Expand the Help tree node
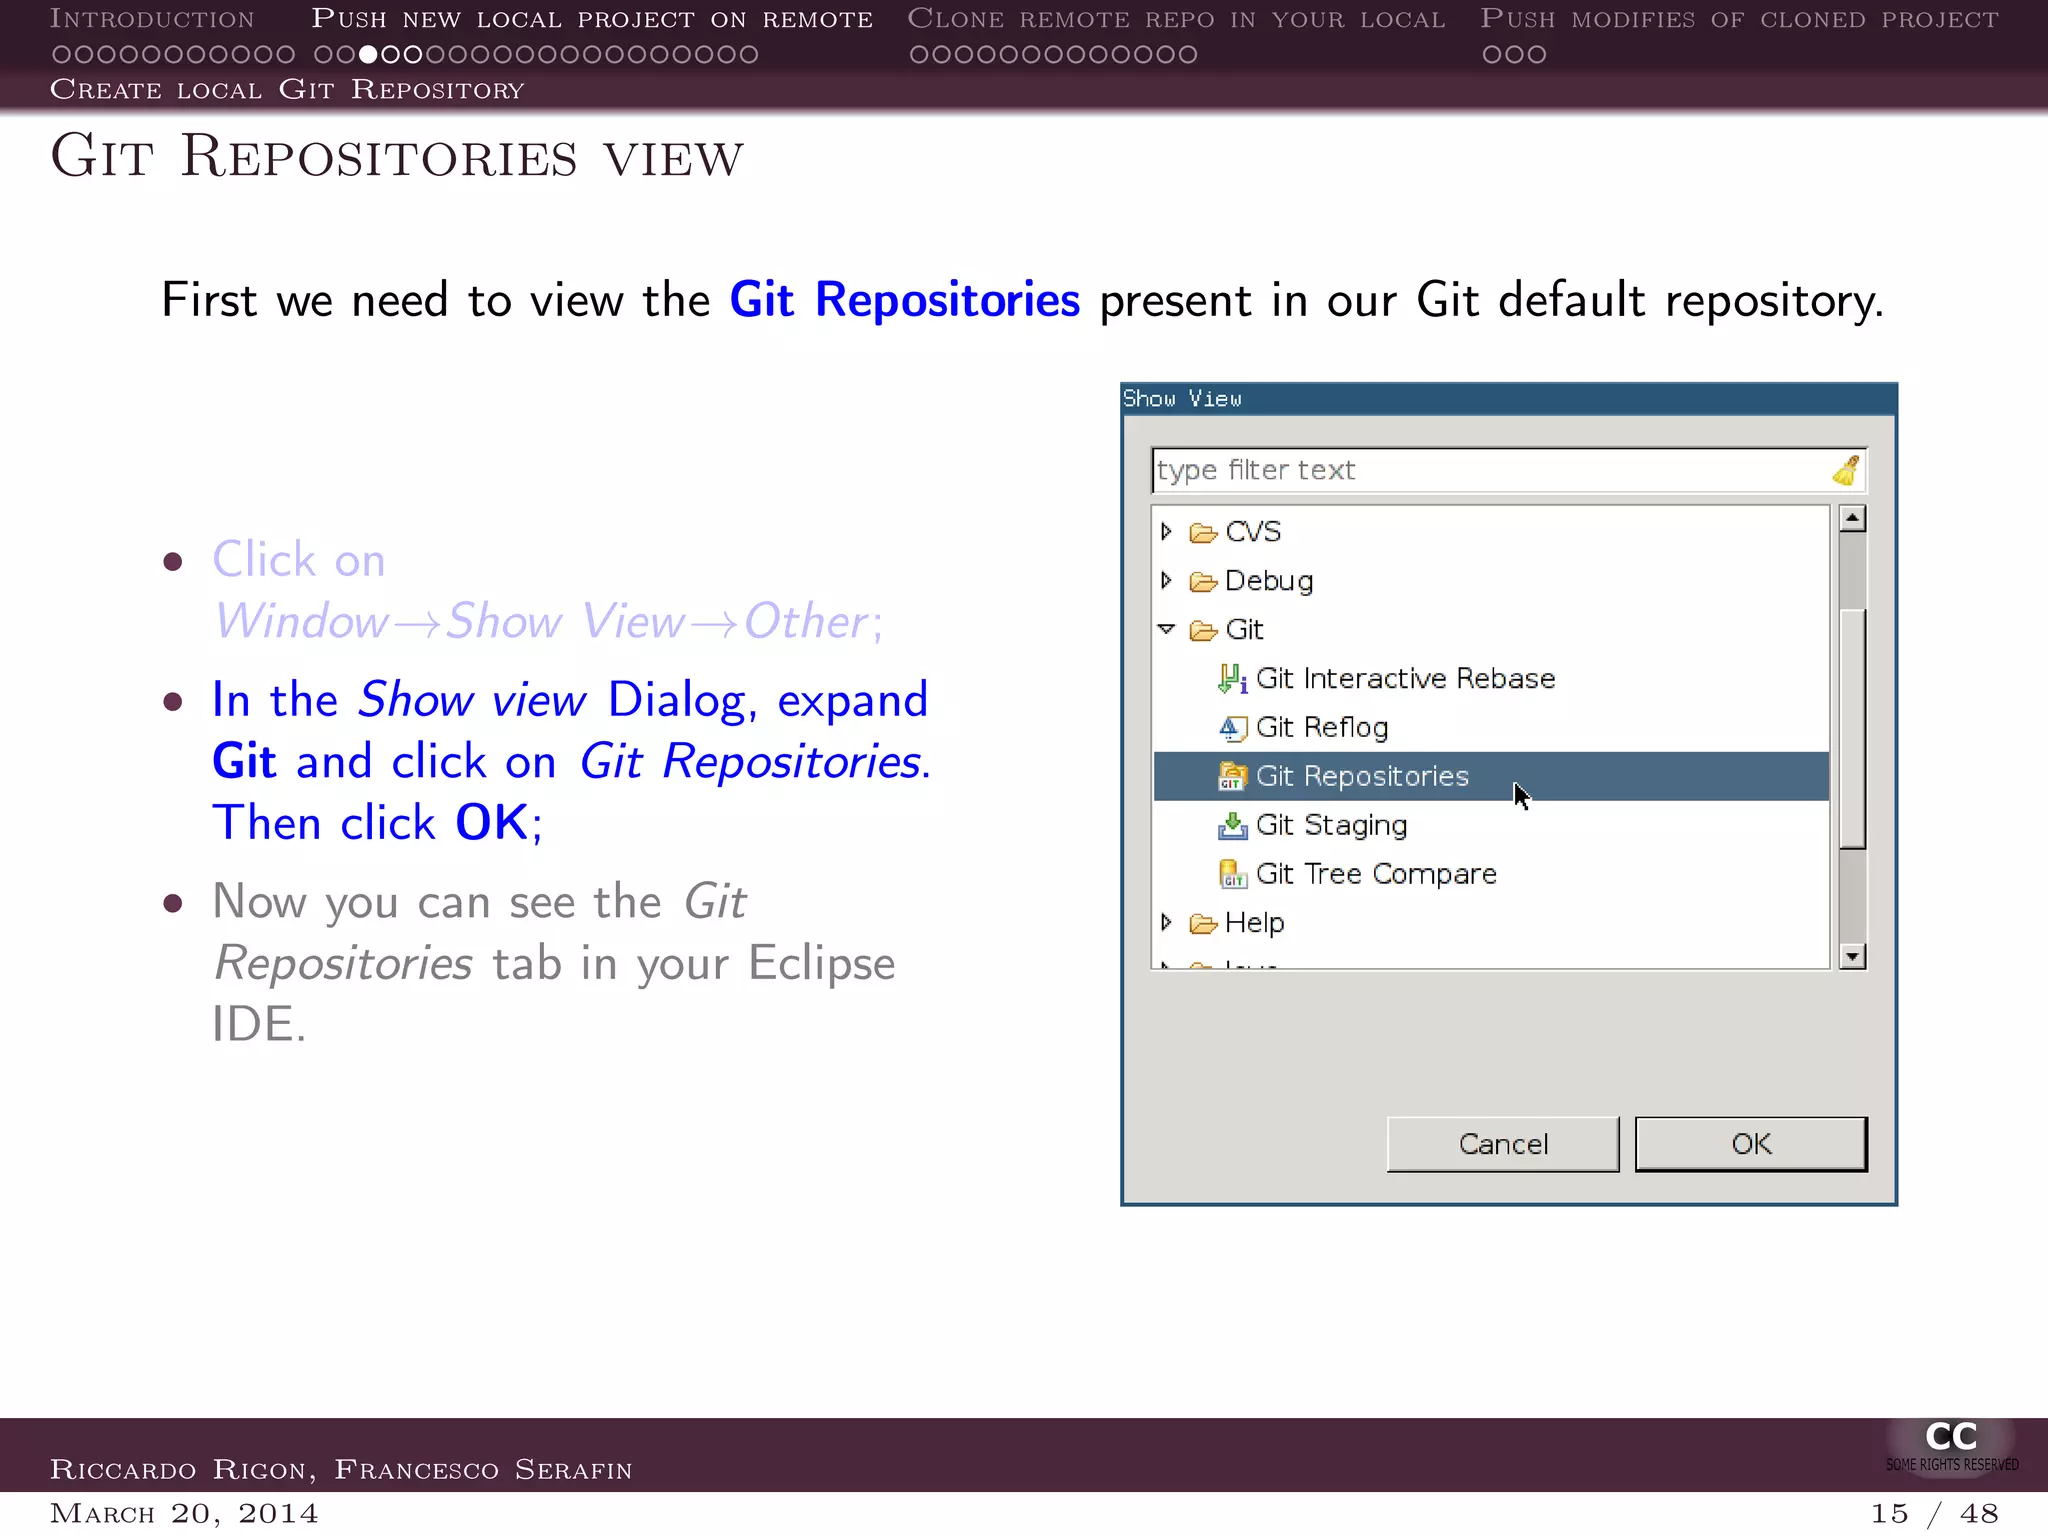The width and height of the screenshot is (2048, 1536). click(1166, 922)
